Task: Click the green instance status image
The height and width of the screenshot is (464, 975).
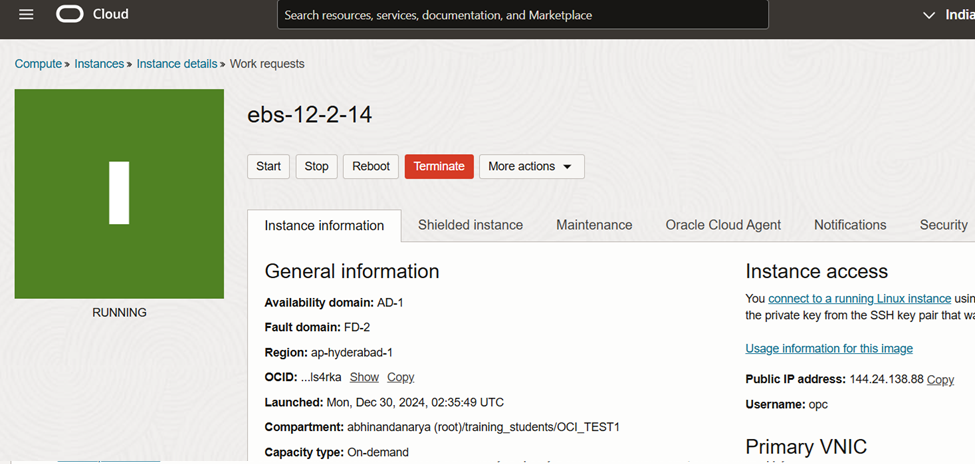Action: pos(119,193)
